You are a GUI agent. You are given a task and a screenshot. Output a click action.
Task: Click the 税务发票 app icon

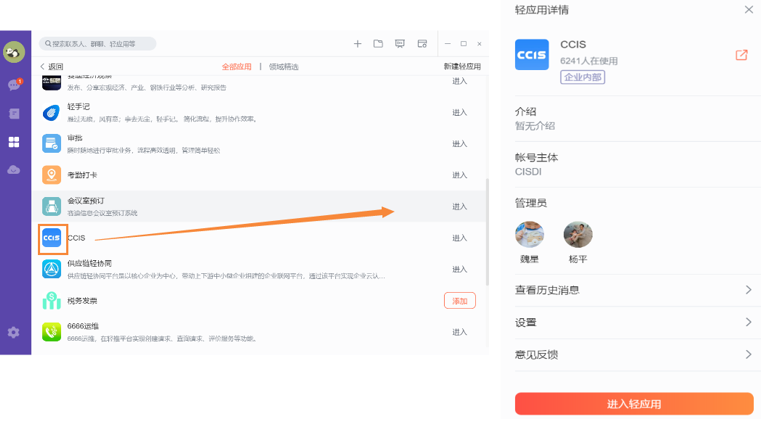[x=51, y=300]
